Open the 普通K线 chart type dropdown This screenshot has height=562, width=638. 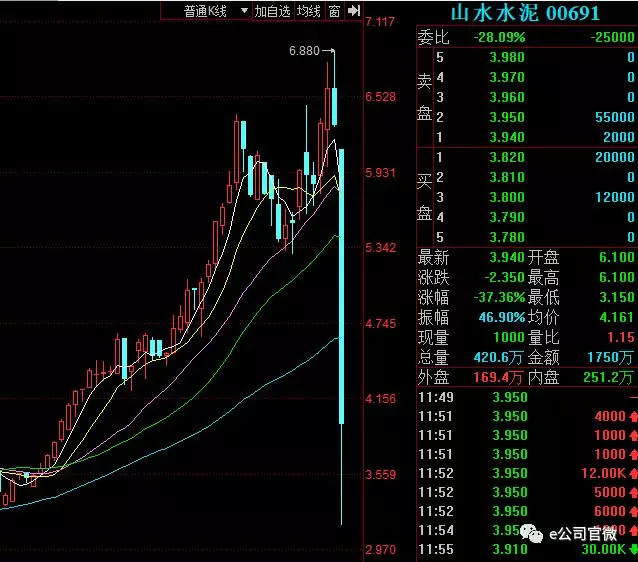(205, 11)
